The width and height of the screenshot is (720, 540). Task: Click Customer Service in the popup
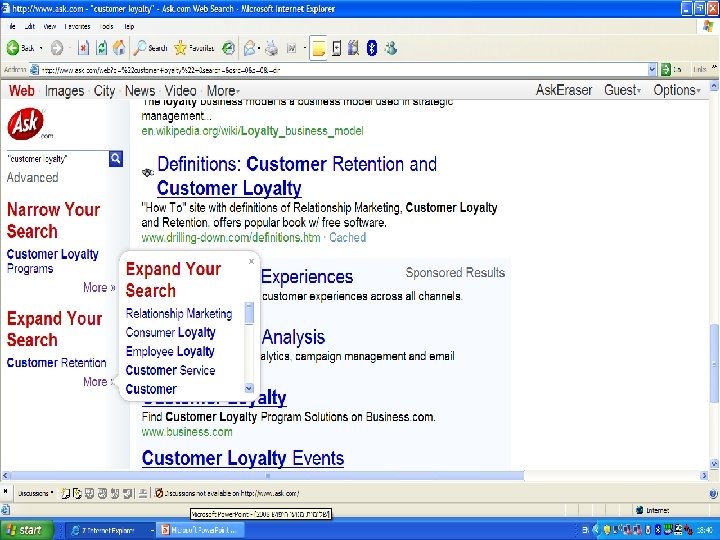point(170,370)
